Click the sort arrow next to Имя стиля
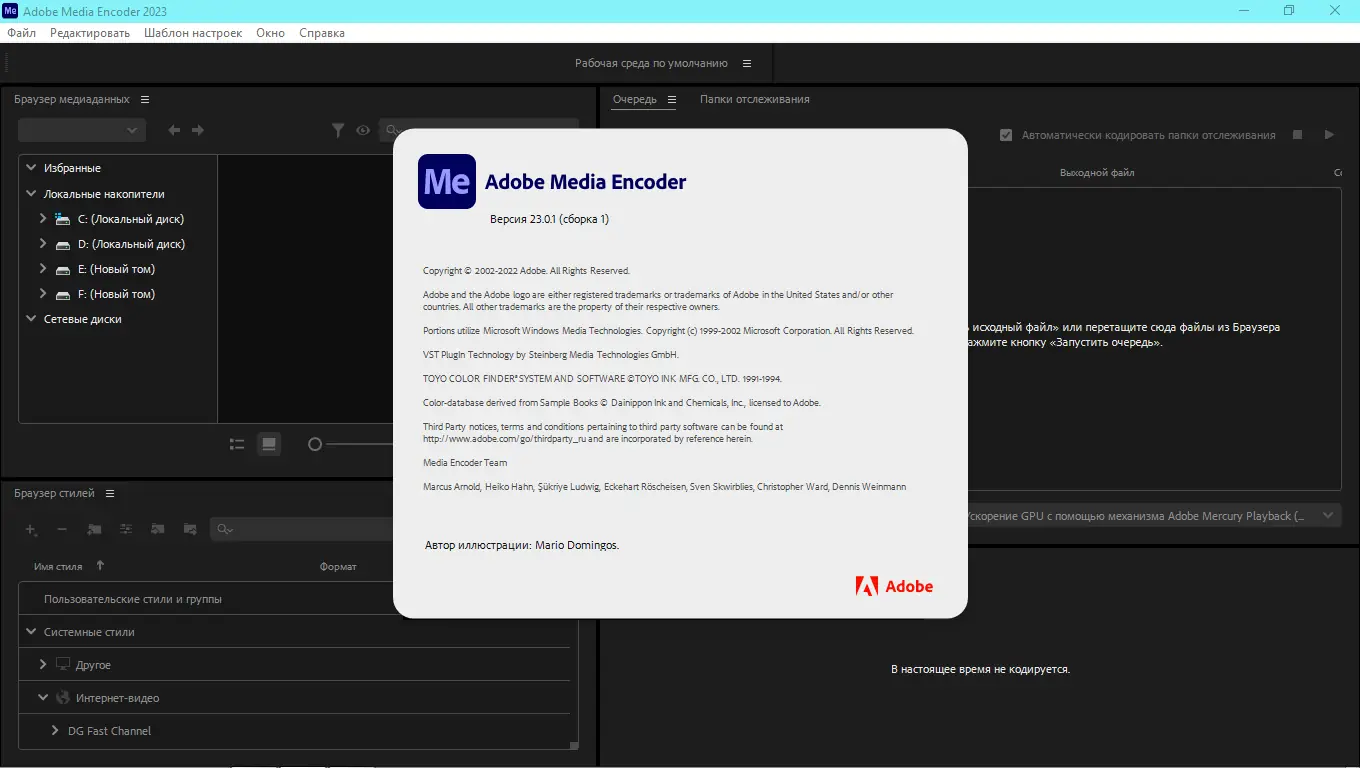This screenshot has width=1360, height=768. (x=100, y=566)
